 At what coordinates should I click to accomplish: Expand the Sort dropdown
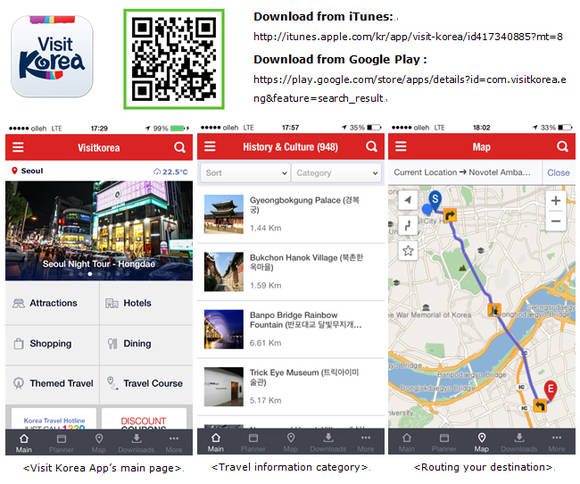pyautogui.click(x=245, y=173)
